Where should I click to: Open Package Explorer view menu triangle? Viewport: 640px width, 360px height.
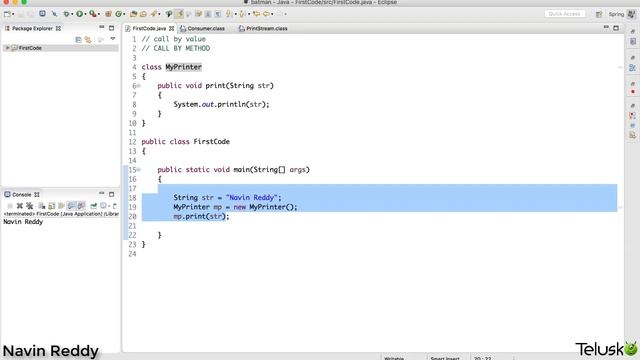(x=113, y=39)
